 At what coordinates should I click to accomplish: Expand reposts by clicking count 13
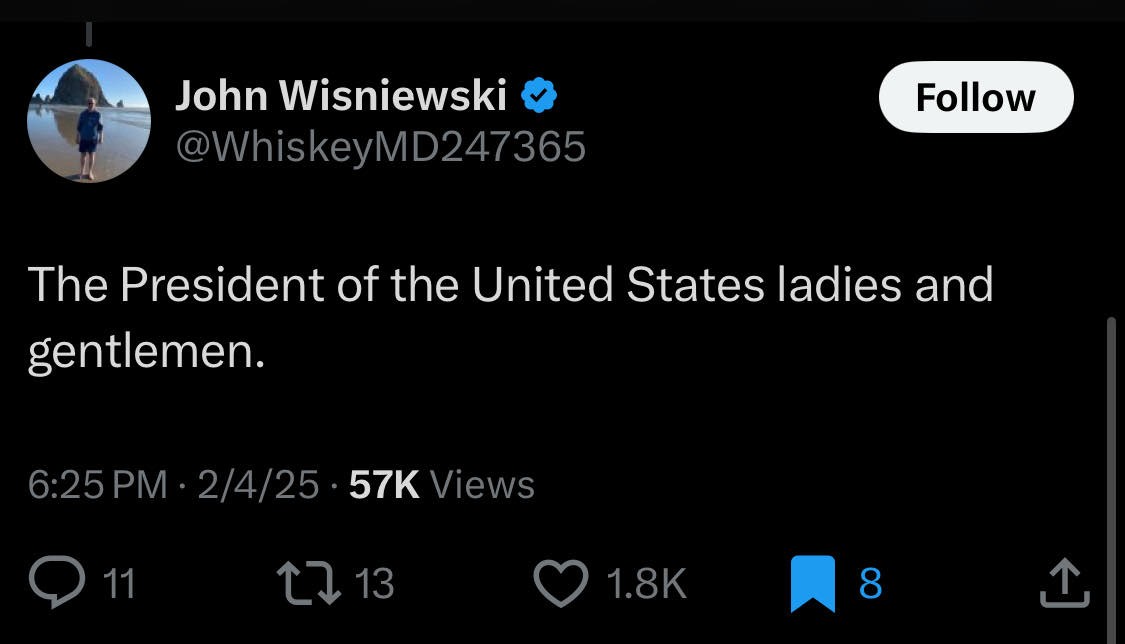point(373,583)
